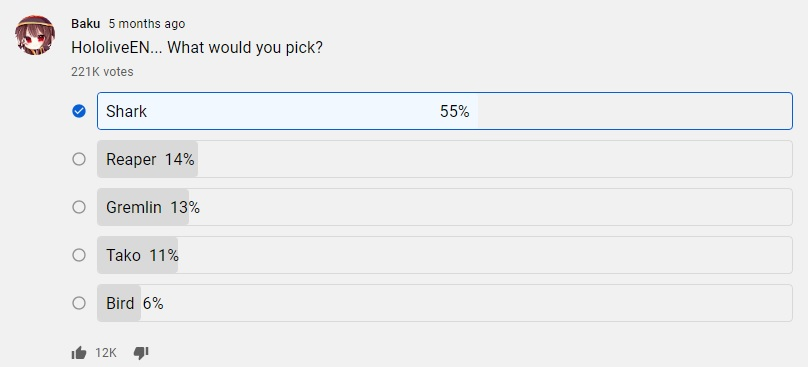The height and width of the screenshot is (367, 808).
Task: Click the Tako 11% poll bar
Action: pyautogui.click(x=445, y=255)
